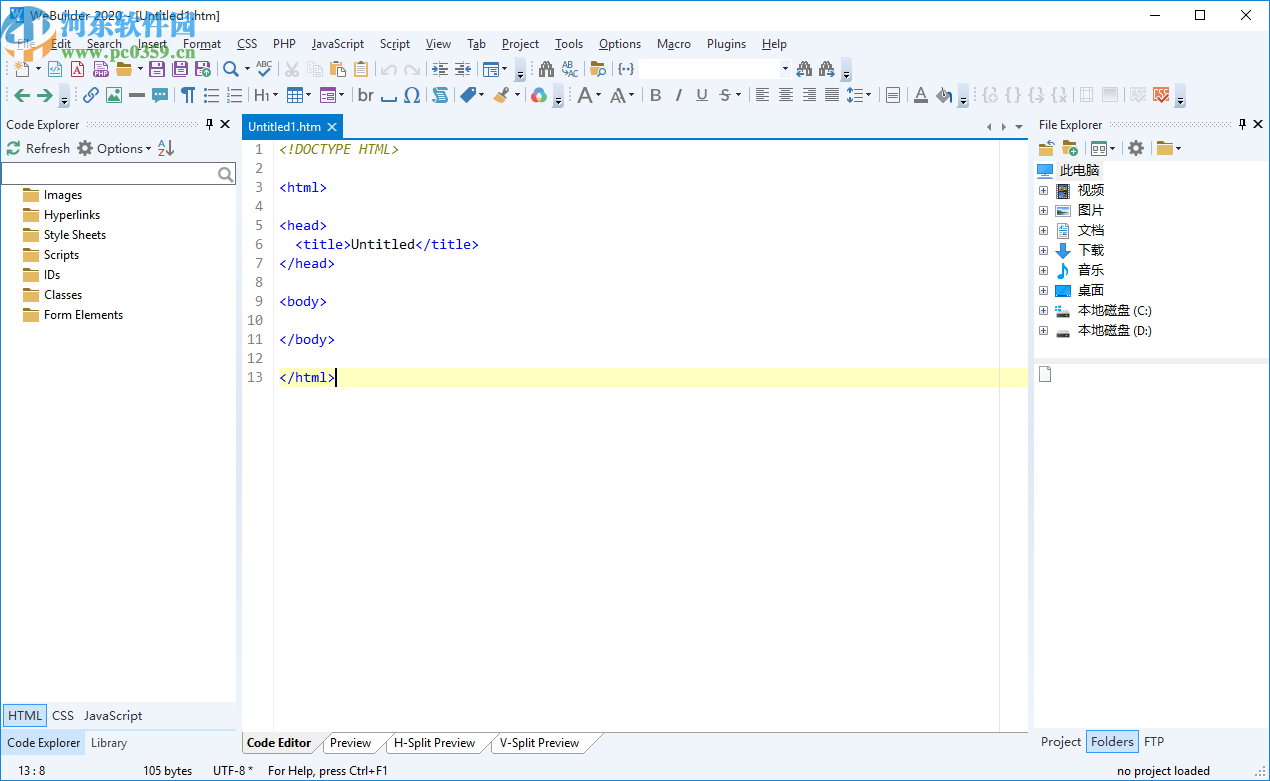Sort Code Explorer items with the A-Z icon
Screen dimensions: 1270x781
(166, 148)
